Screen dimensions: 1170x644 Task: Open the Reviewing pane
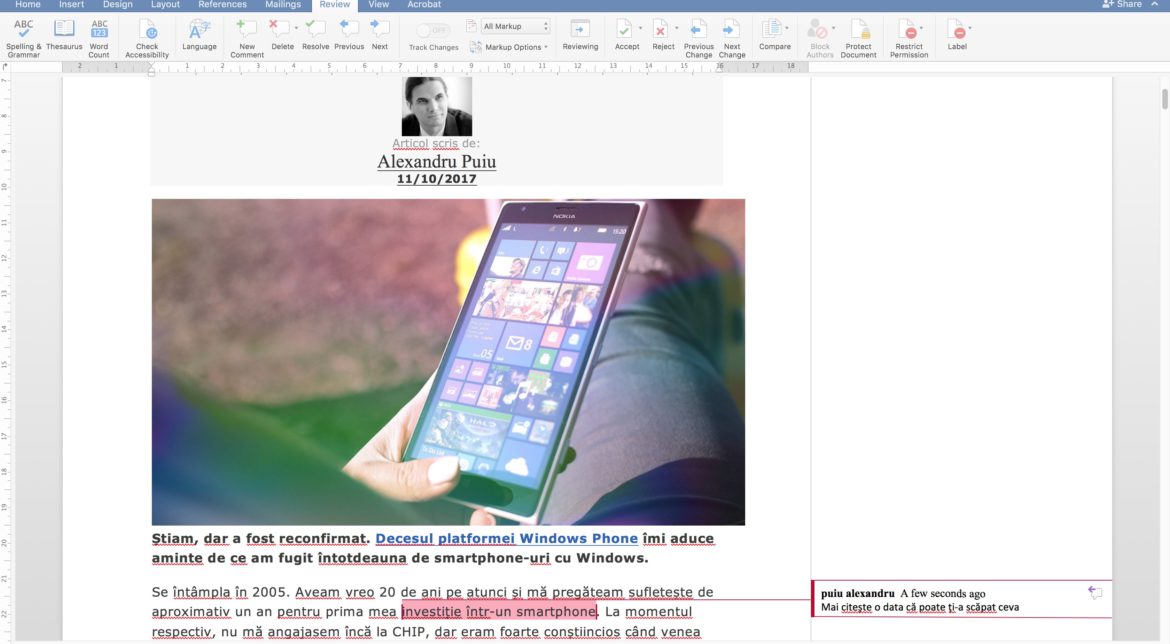tap(580, 35)
